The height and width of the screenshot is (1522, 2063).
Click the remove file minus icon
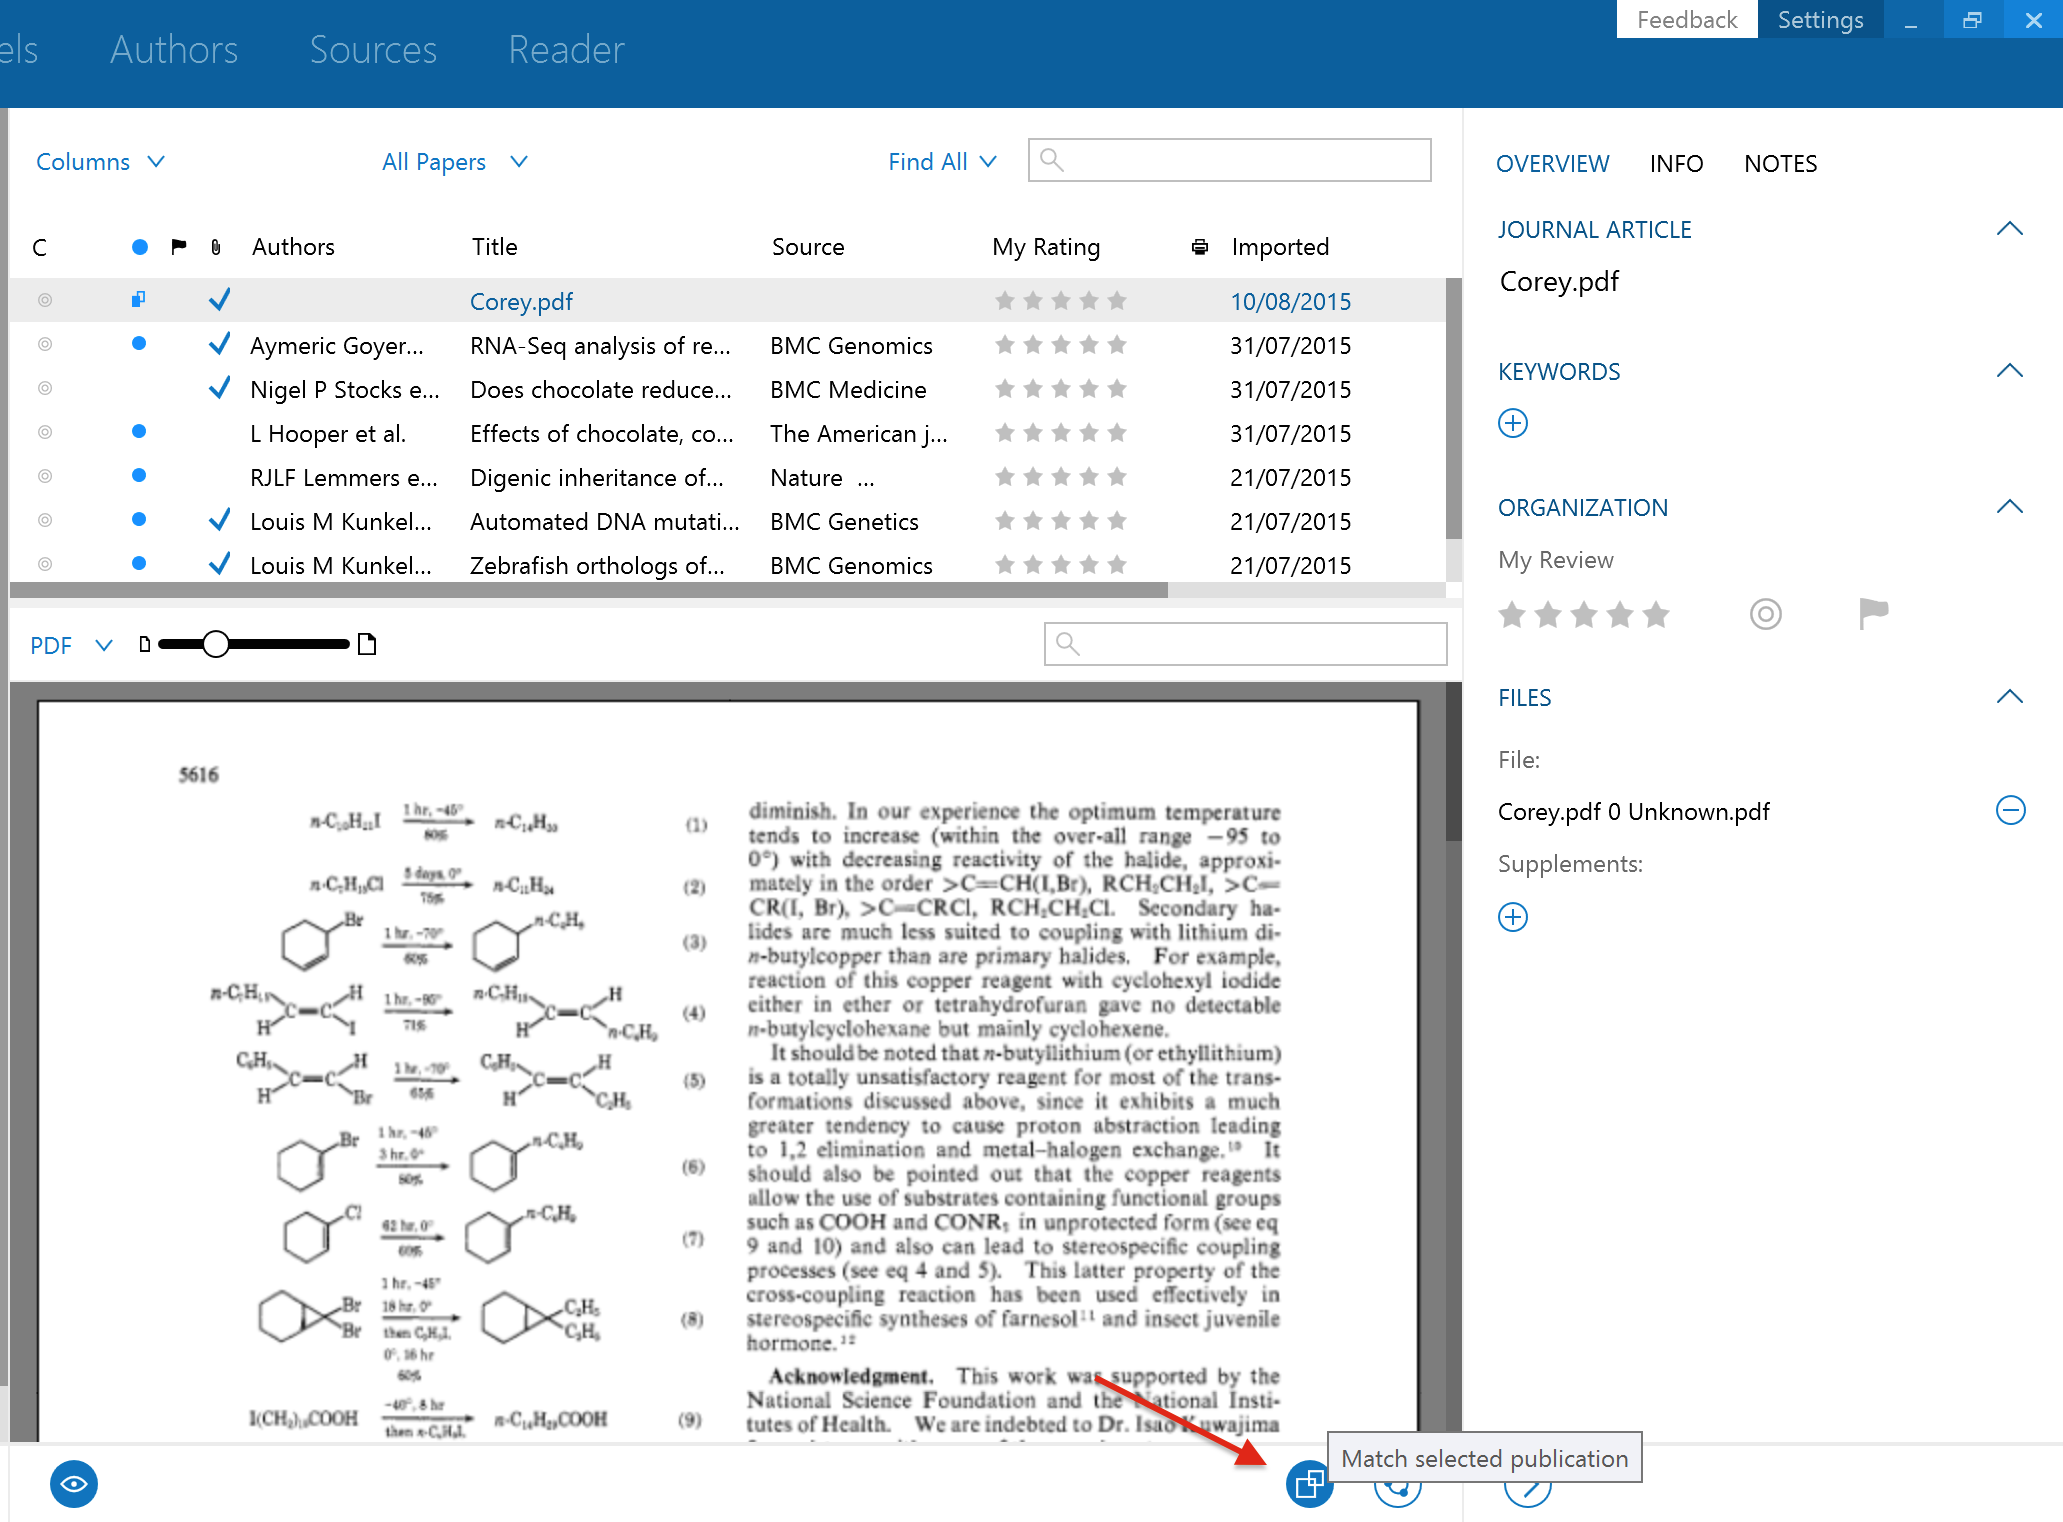tap(2013, 811)
